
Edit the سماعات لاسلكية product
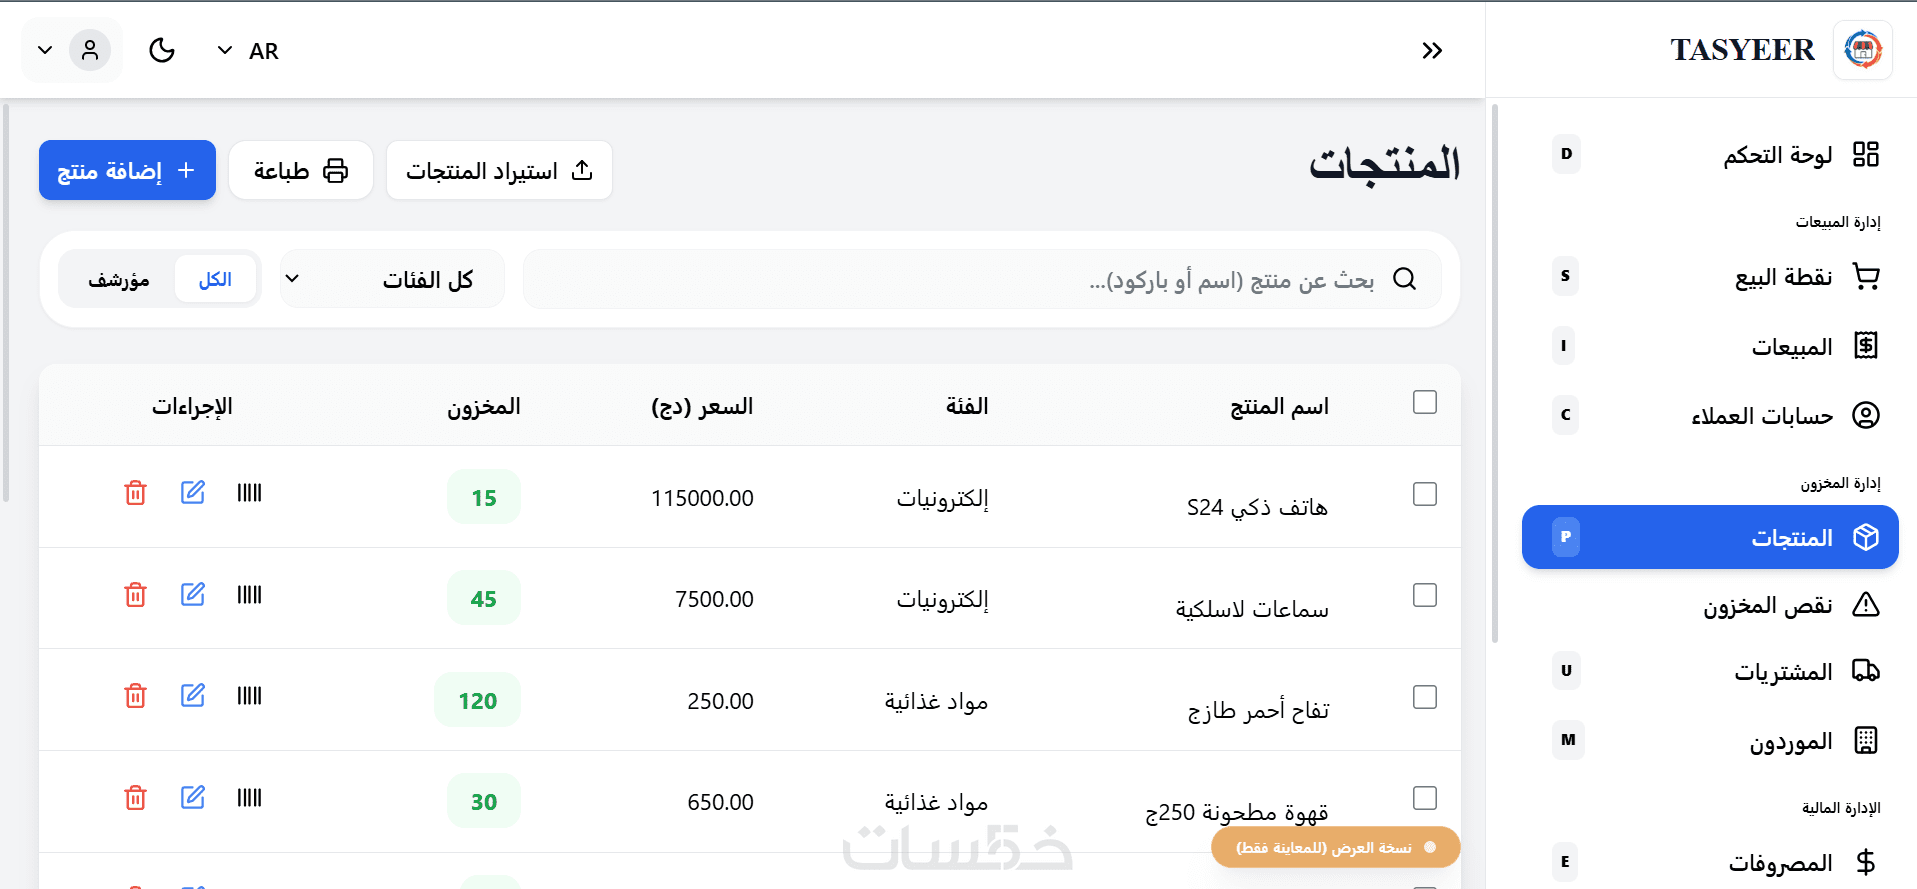pyautogui.click(x=193, y=595)
